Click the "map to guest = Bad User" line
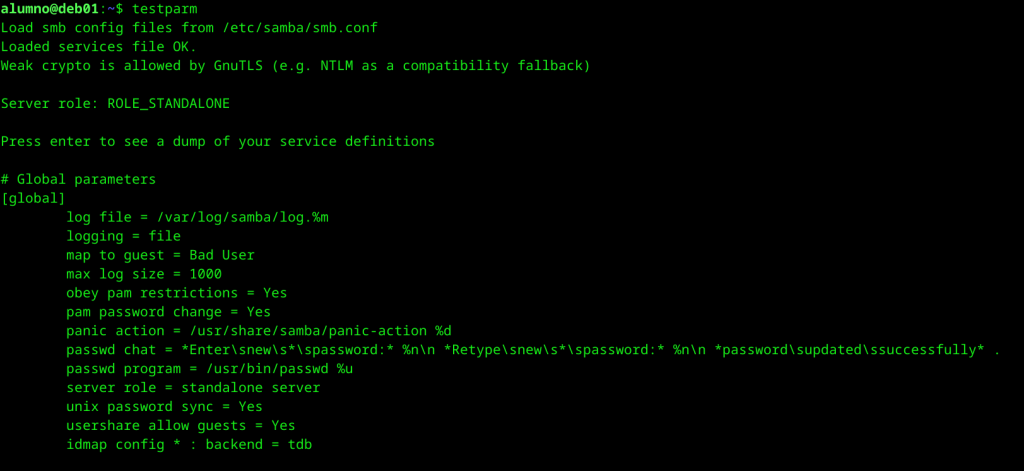The height and width of the screenshot is (471, 1024). [160, 255]
